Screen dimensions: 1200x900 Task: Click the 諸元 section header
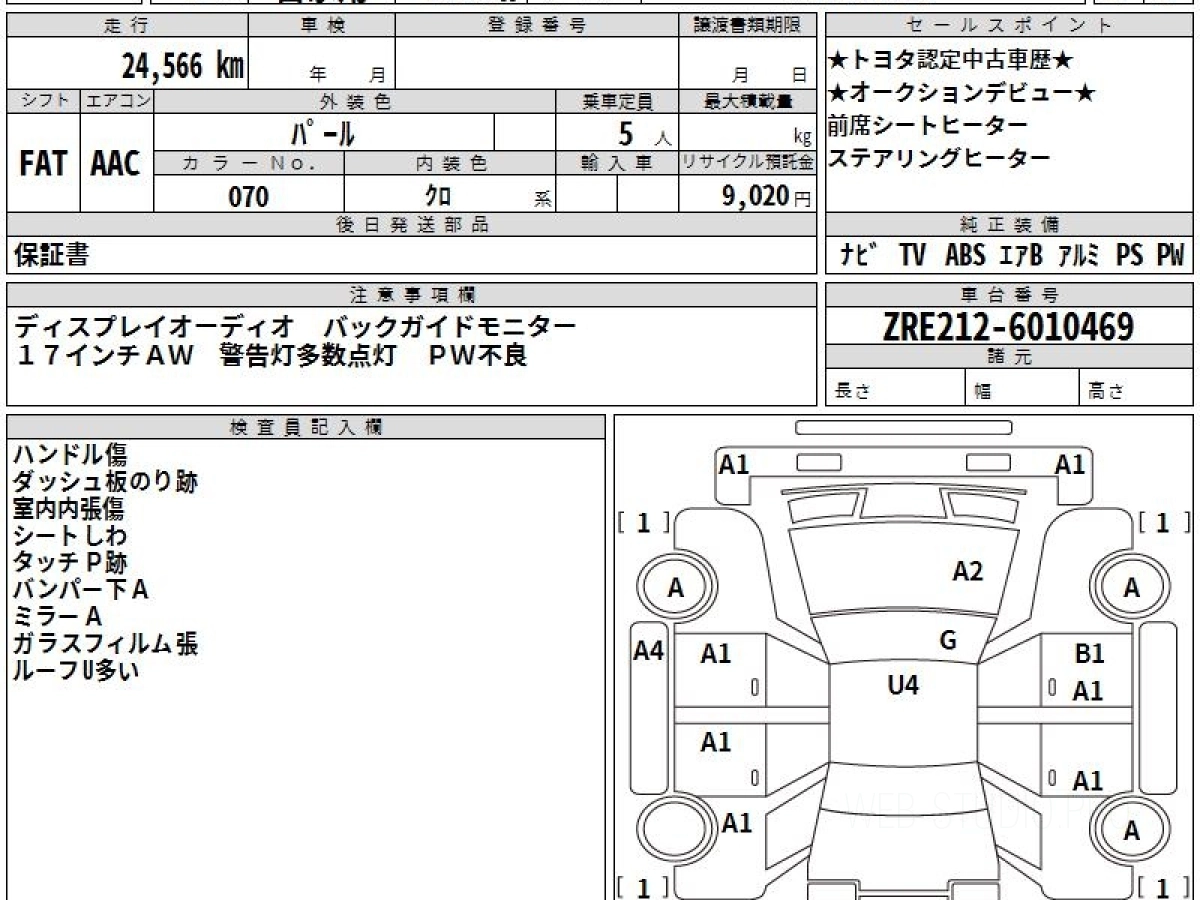click(x=1008, y=357)
